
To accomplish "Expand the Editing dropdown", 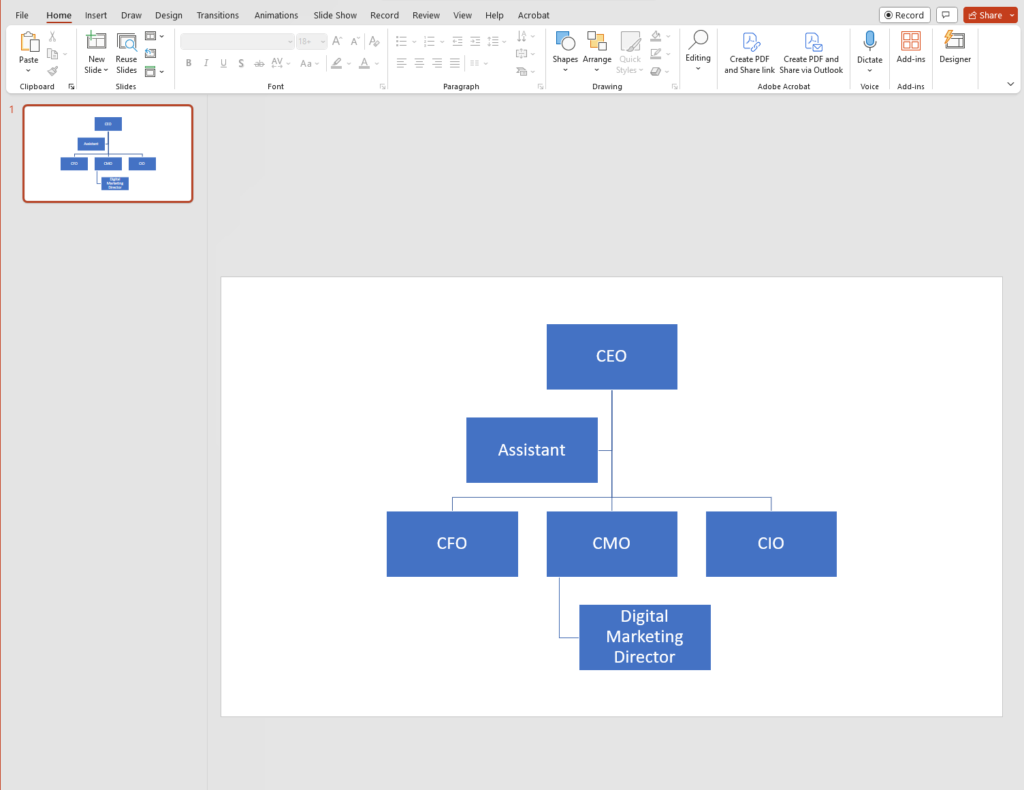I will [697, 51].
